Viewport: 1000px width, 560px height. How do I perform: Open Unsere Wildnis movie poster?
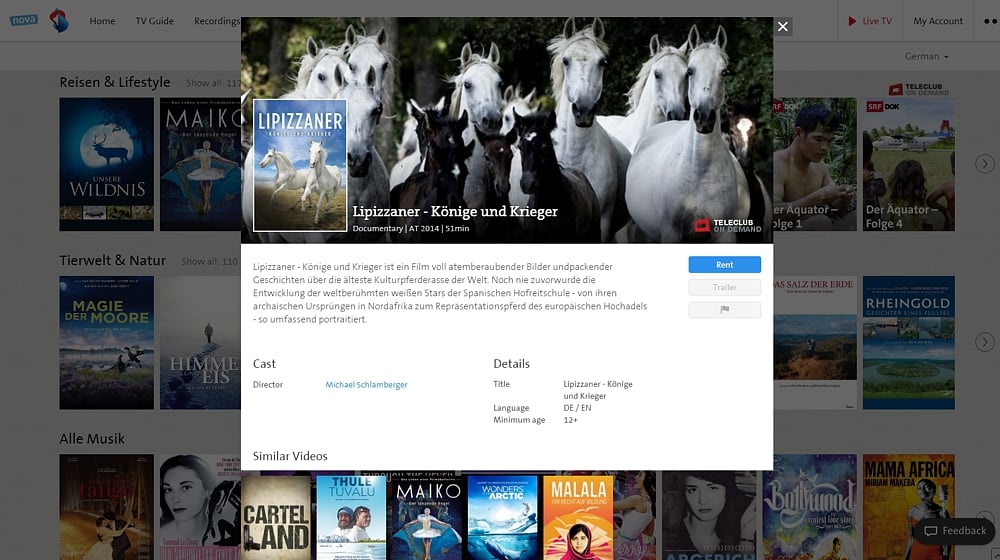click(x=107, y=164)
